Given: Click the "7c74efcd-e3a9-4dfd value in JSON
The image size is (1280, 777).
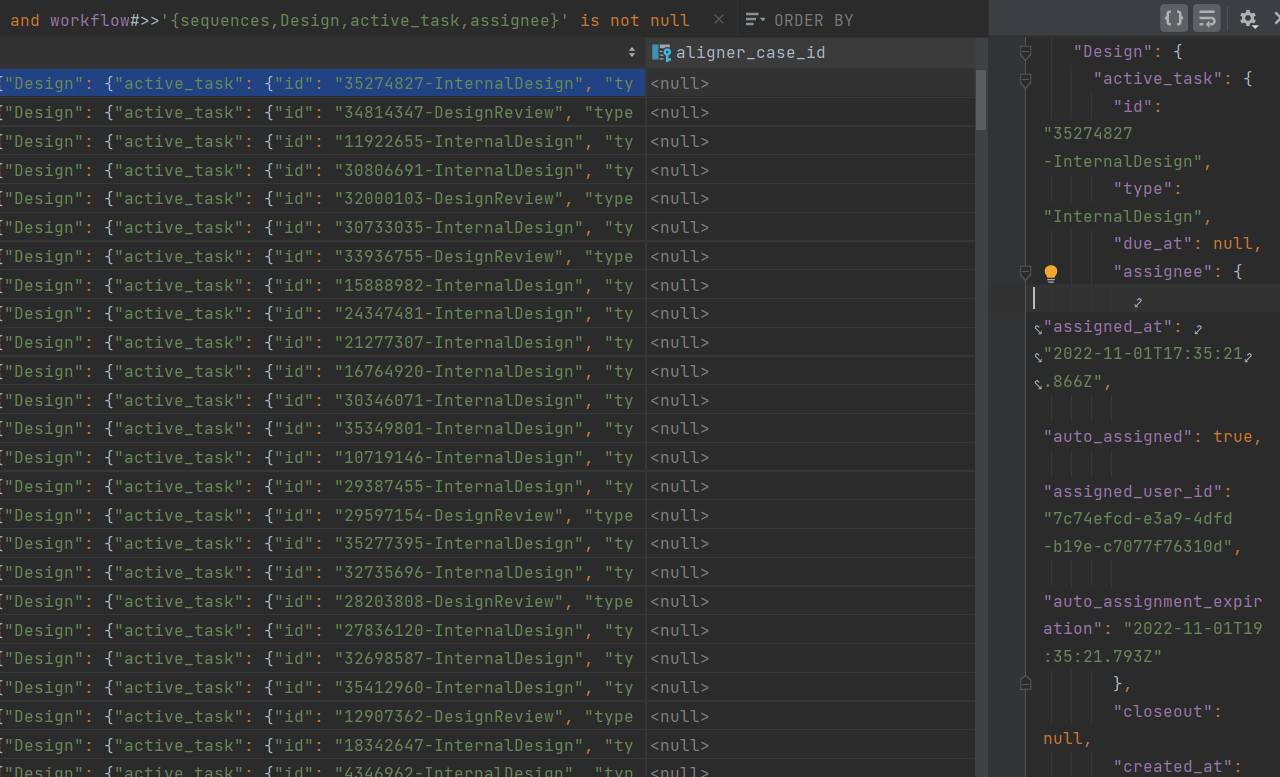Looking at the screenshot, I should click(x=1138, y=519).
